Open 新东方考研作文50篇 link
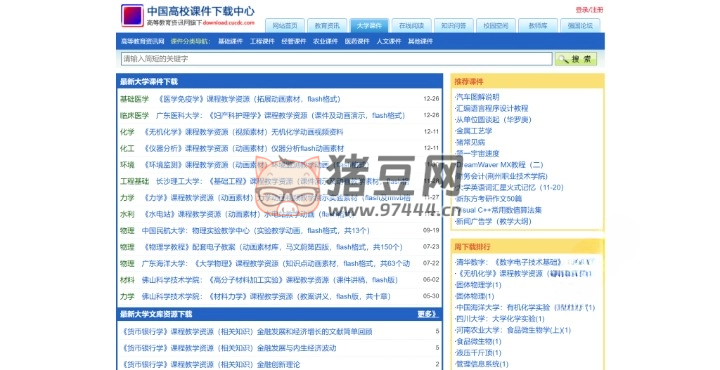The width and height of the screenshot is (720, 370). 488,199
